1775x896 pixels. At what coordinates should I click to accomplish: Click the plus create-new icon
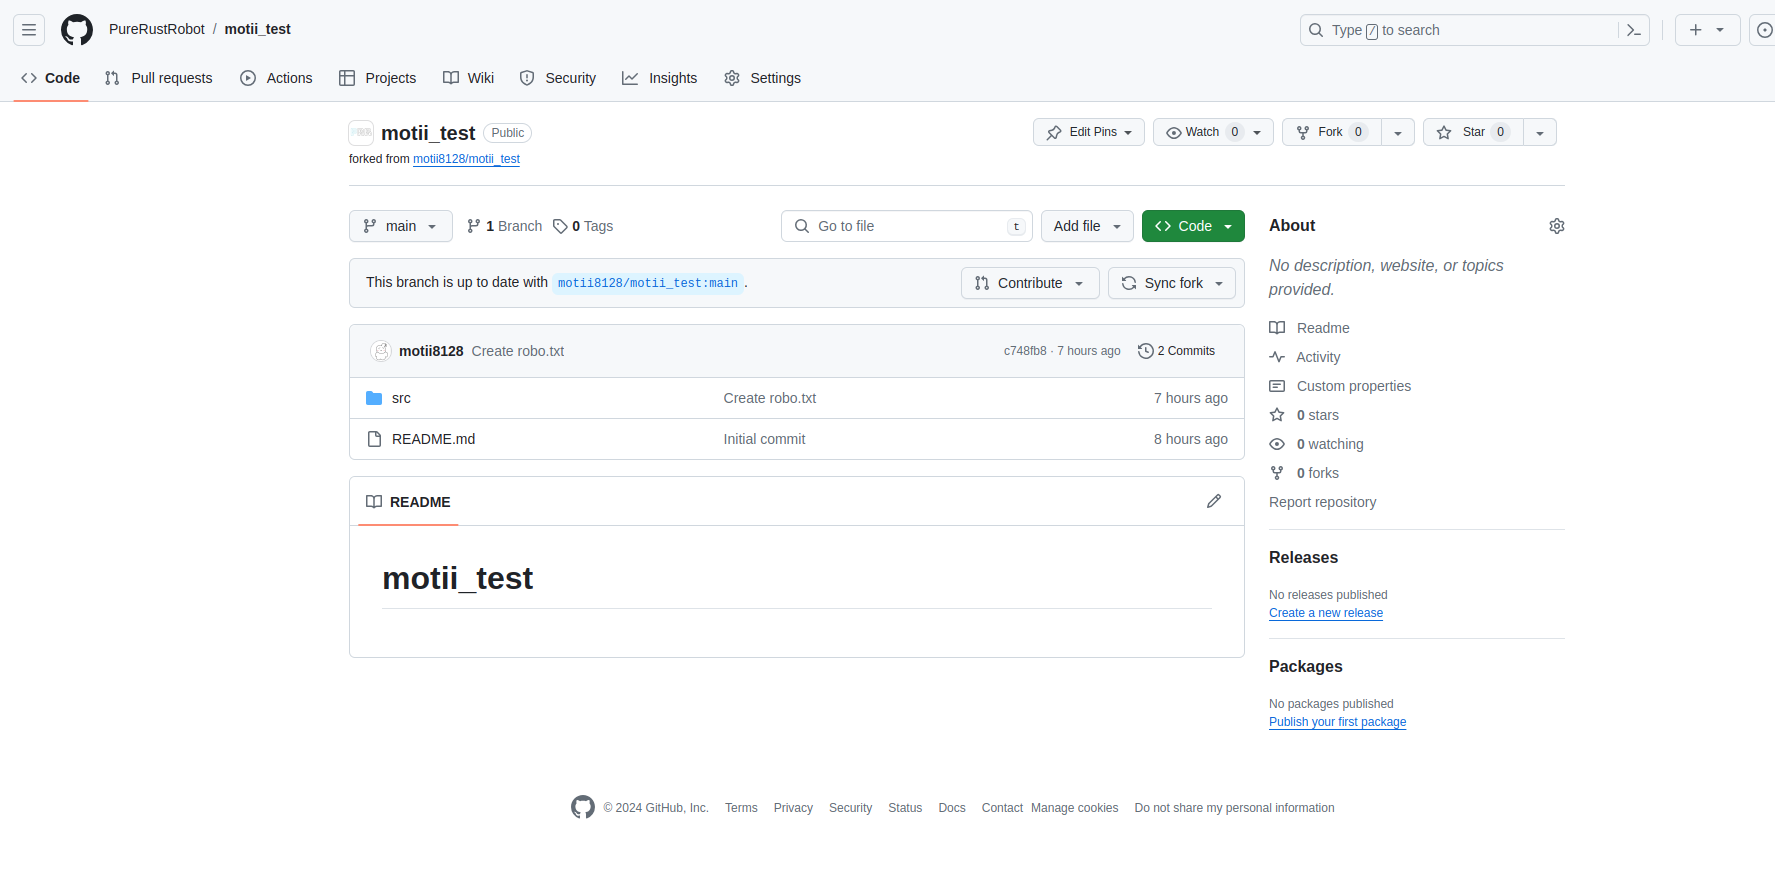1696,30
